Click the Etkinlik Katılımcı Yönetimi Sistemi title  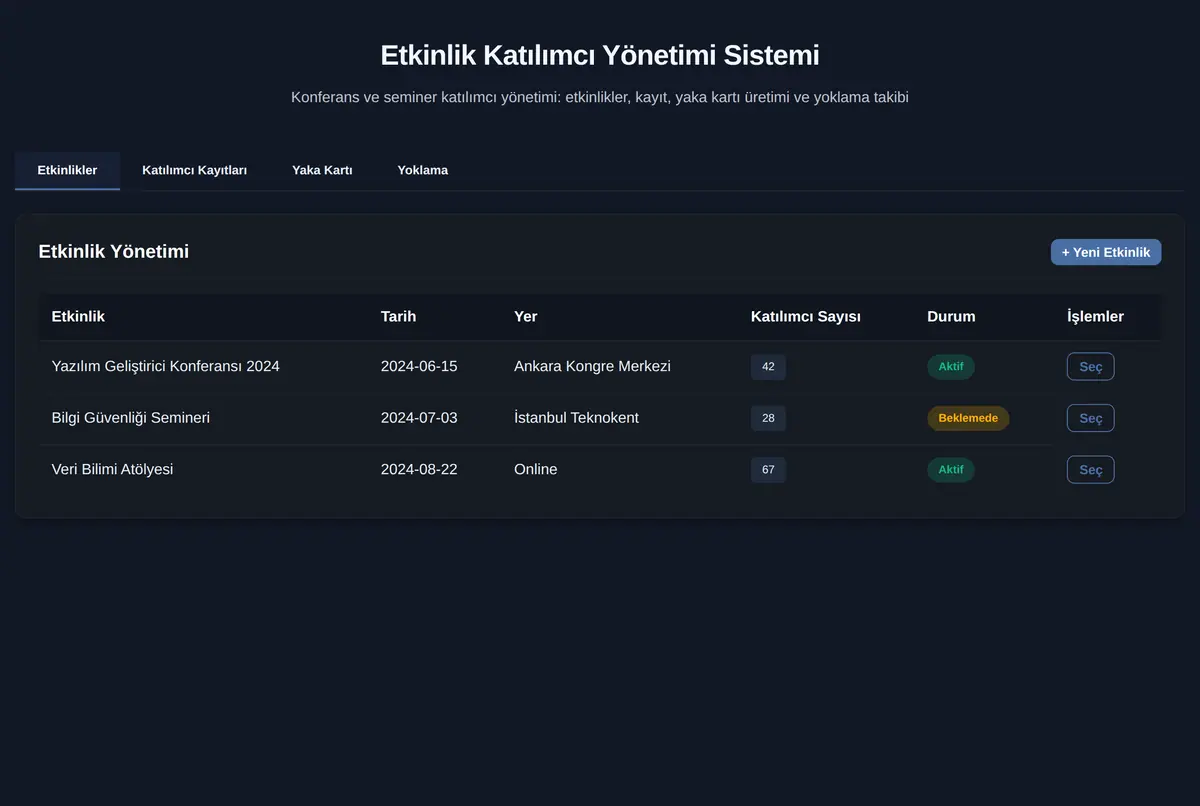pyautogui.click(x=600, y=55)
